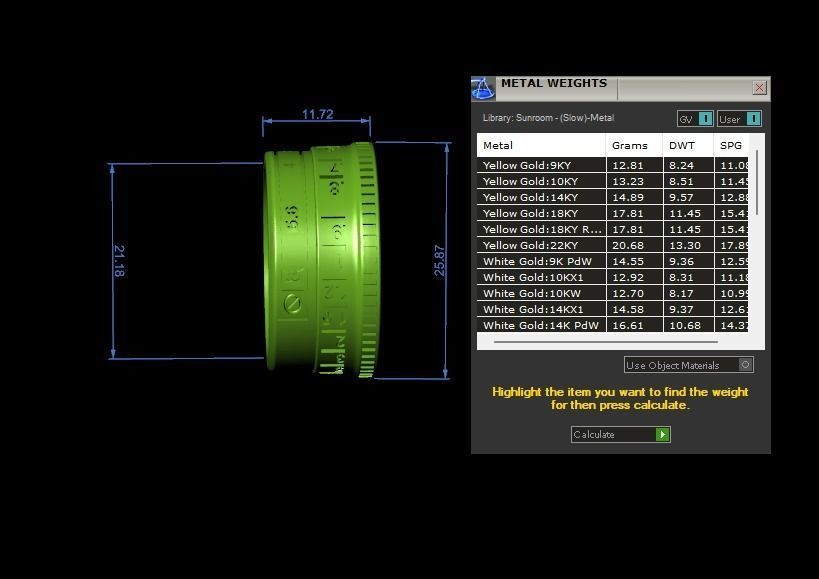Click the 25.87 outer diameter dimension label
The width and height of the screenshot is (819, 579).
439,261
